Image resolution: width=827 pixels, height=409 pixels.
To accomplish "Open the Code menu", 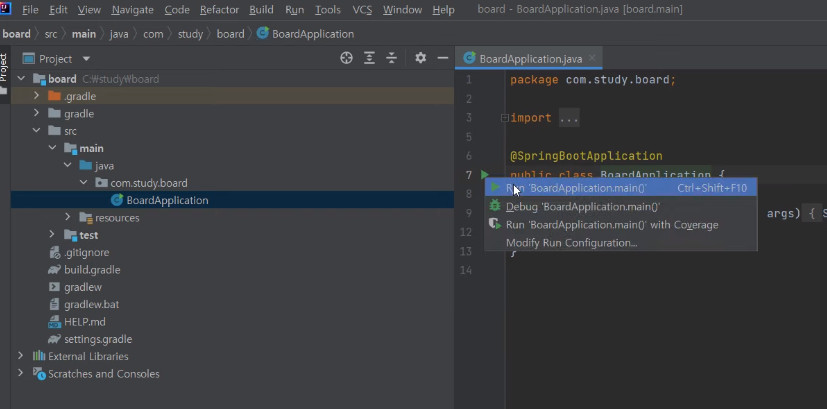I will tap(177, 9).
